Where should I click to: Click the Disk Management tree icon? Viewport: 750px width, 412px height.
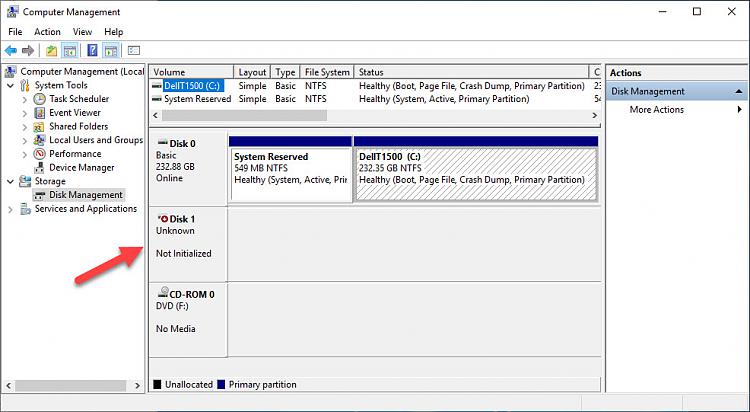(39, 195)
